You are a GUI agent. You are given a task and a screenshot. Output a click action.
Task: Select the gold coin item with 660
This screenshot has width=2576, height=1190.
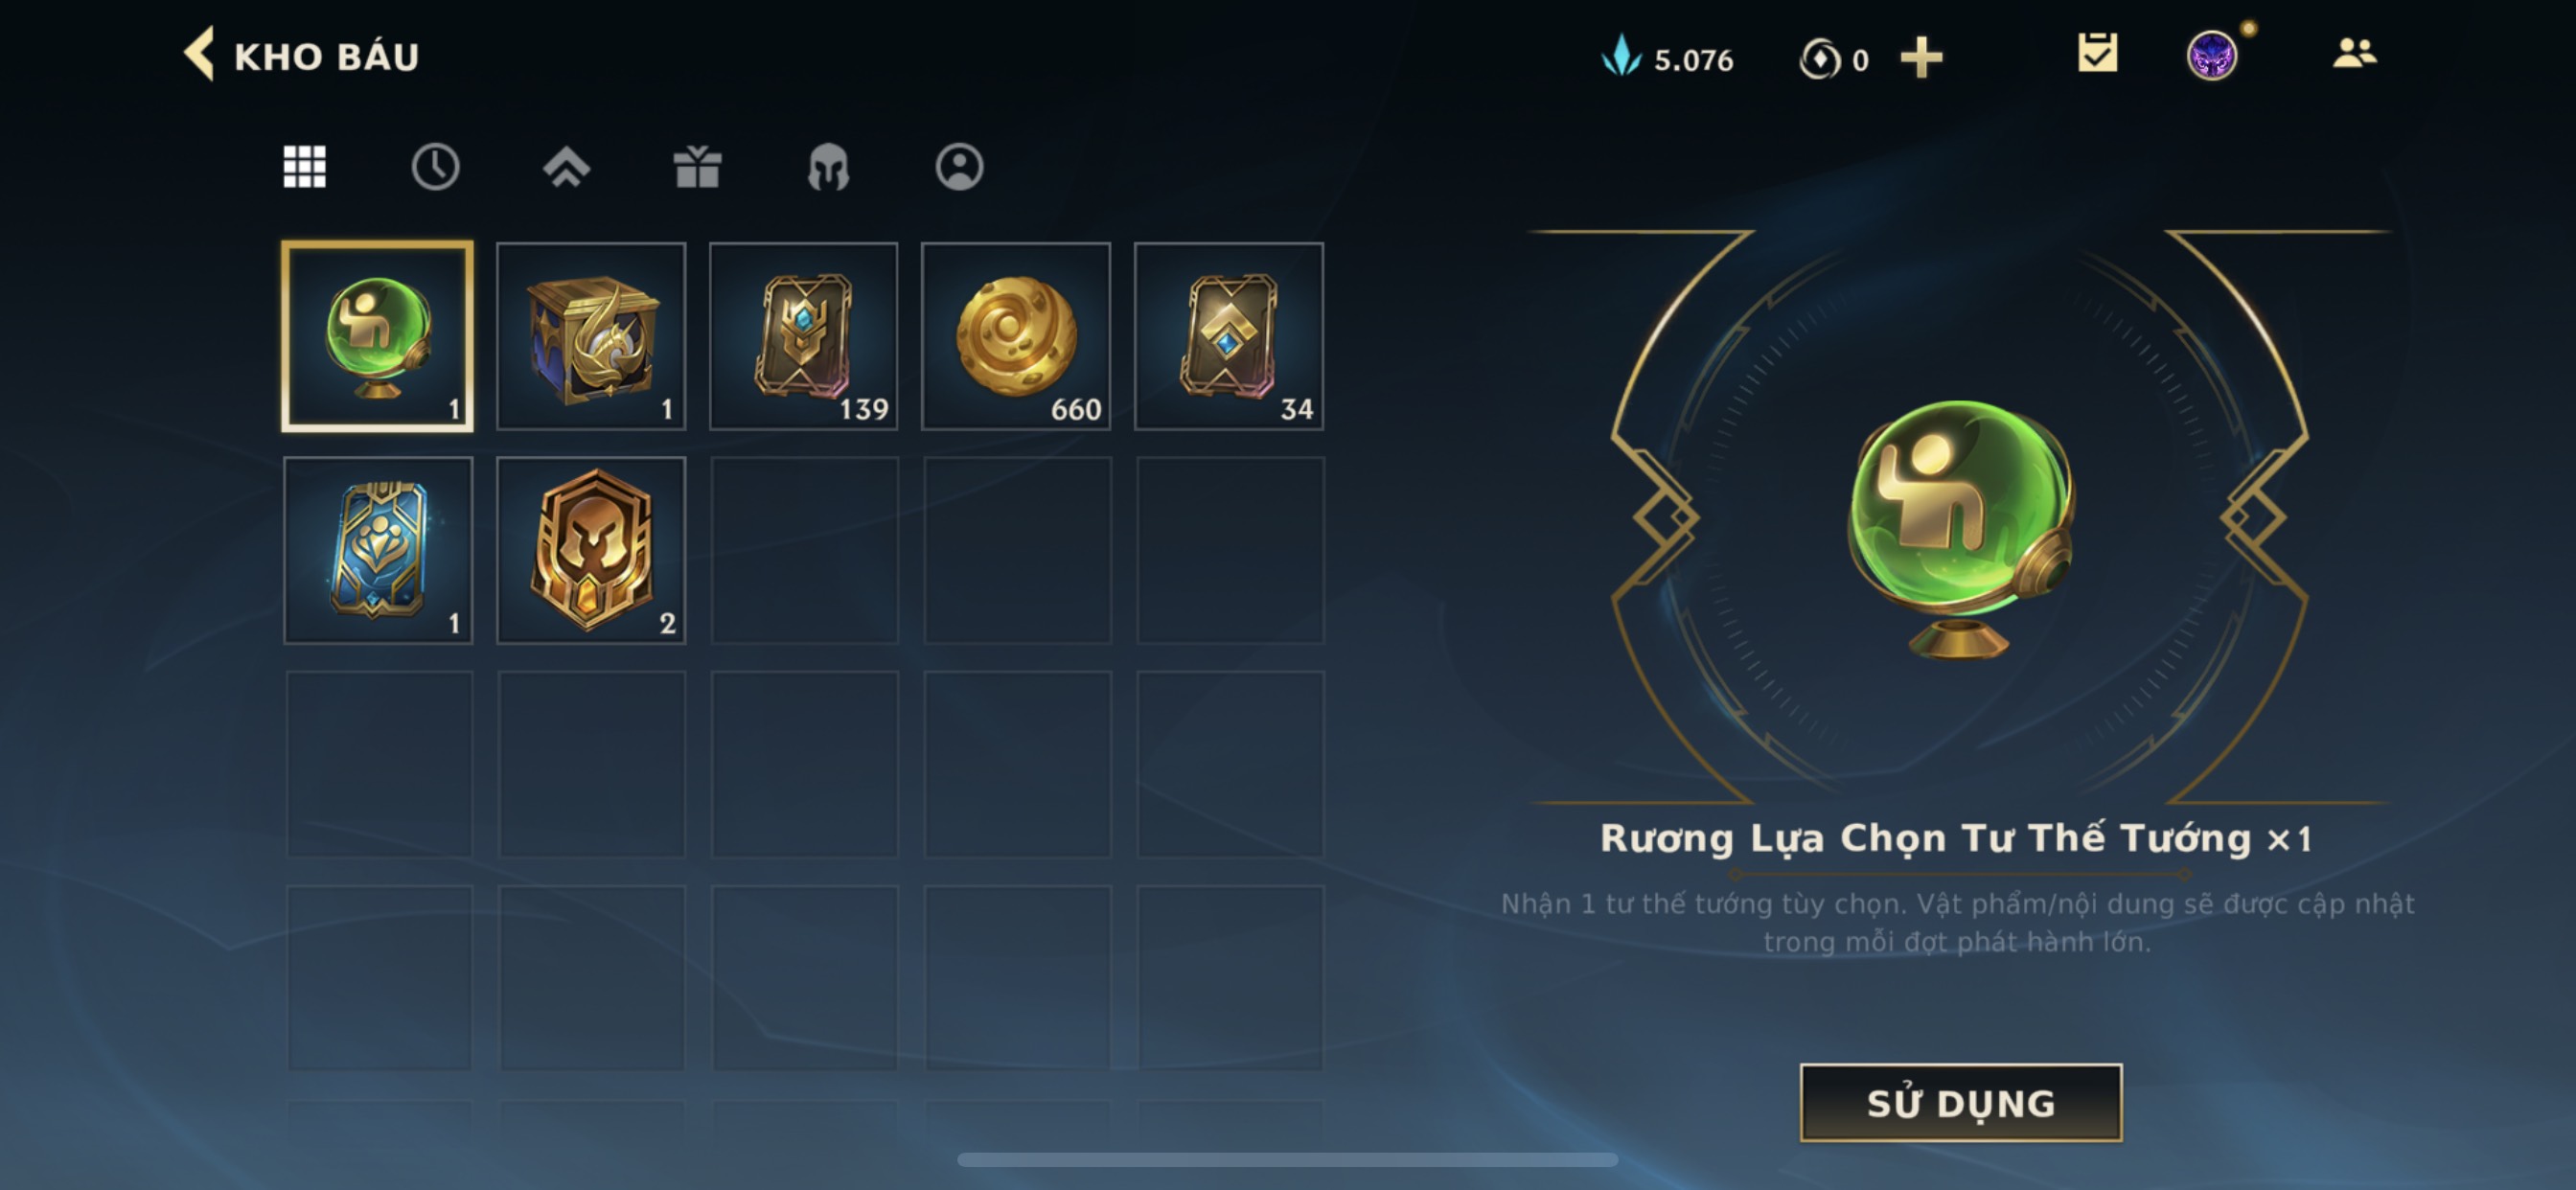(x=1016, y=336)
